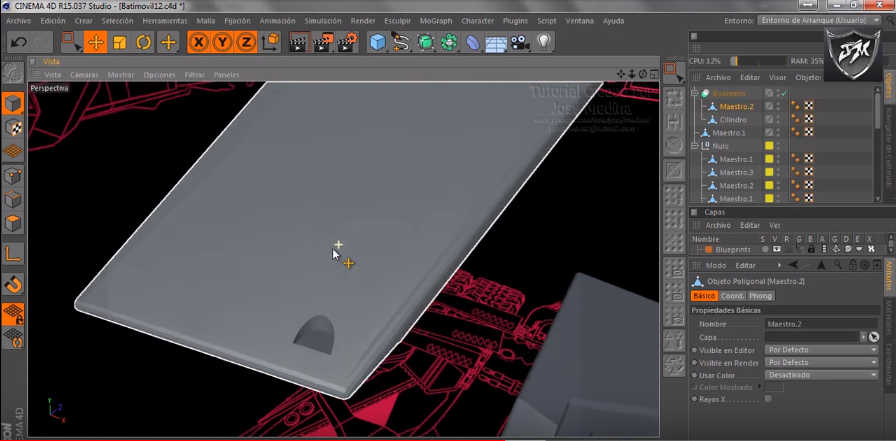The image size is (896, 441).
Task: Toggle Blueprints layer visibility (V column)
Action: [777, 250]
